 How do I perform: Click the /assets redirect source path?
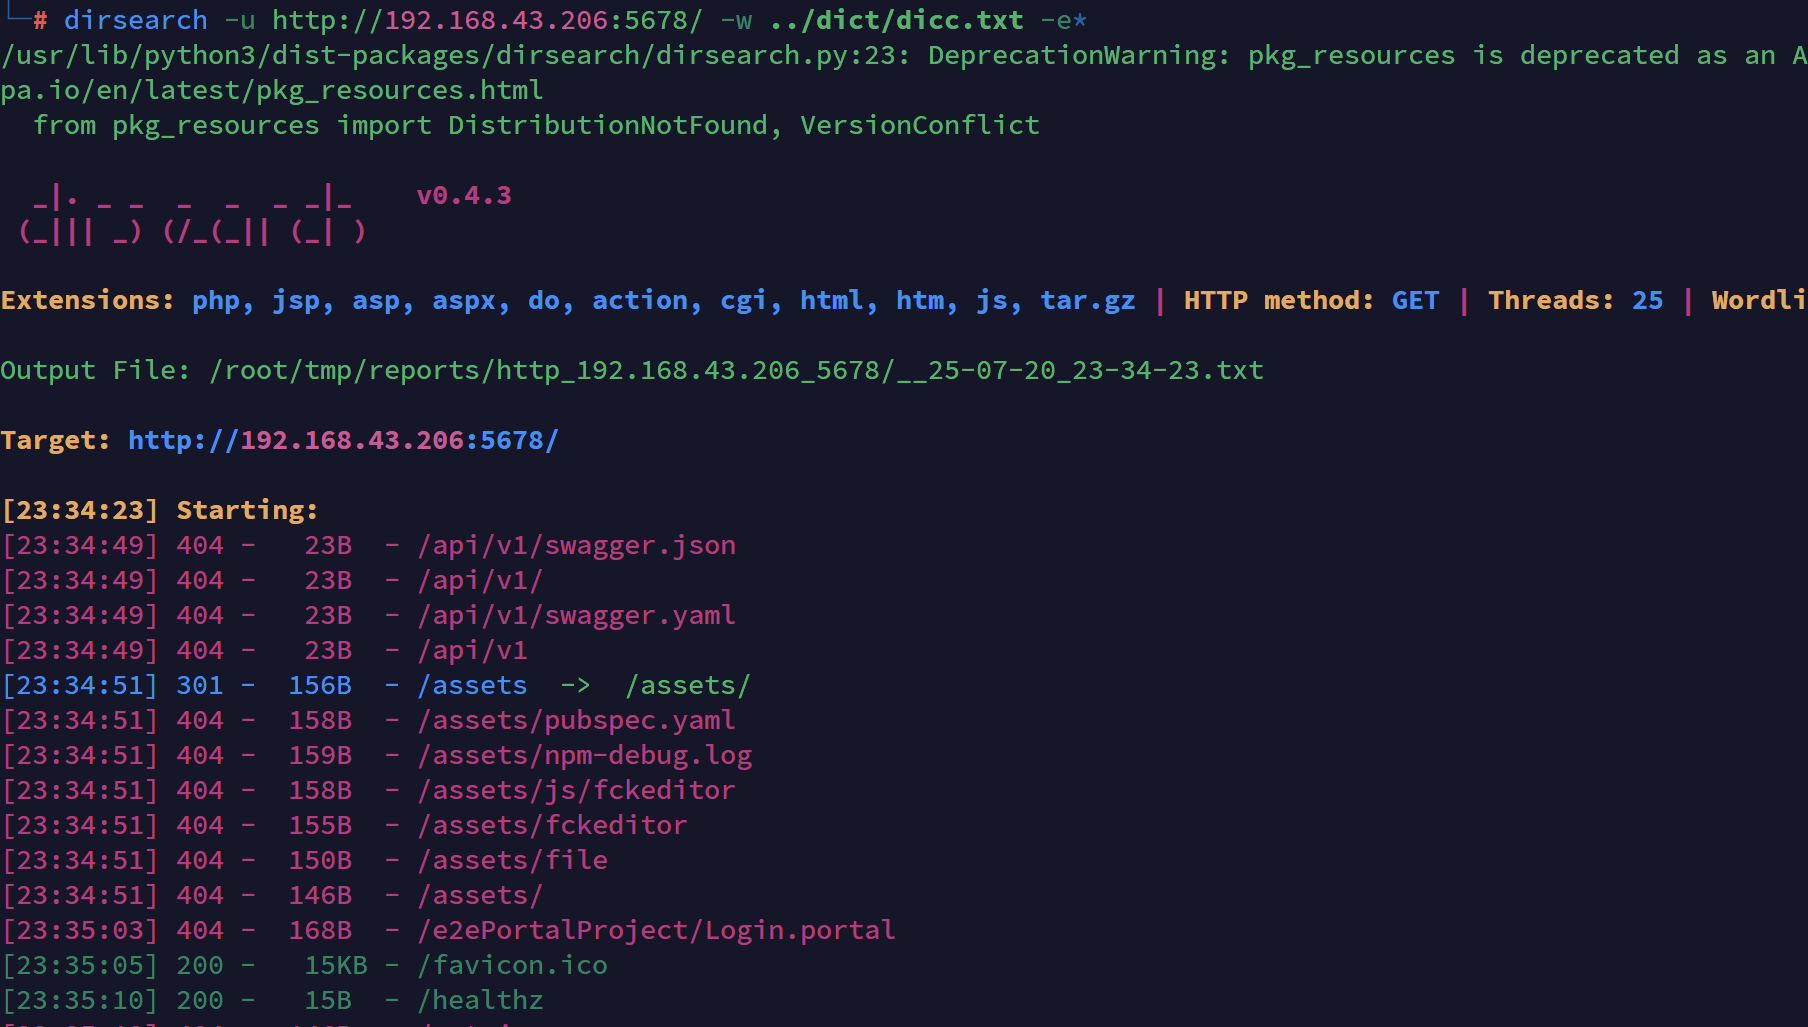pyautogui.click(x=472, y=685)
